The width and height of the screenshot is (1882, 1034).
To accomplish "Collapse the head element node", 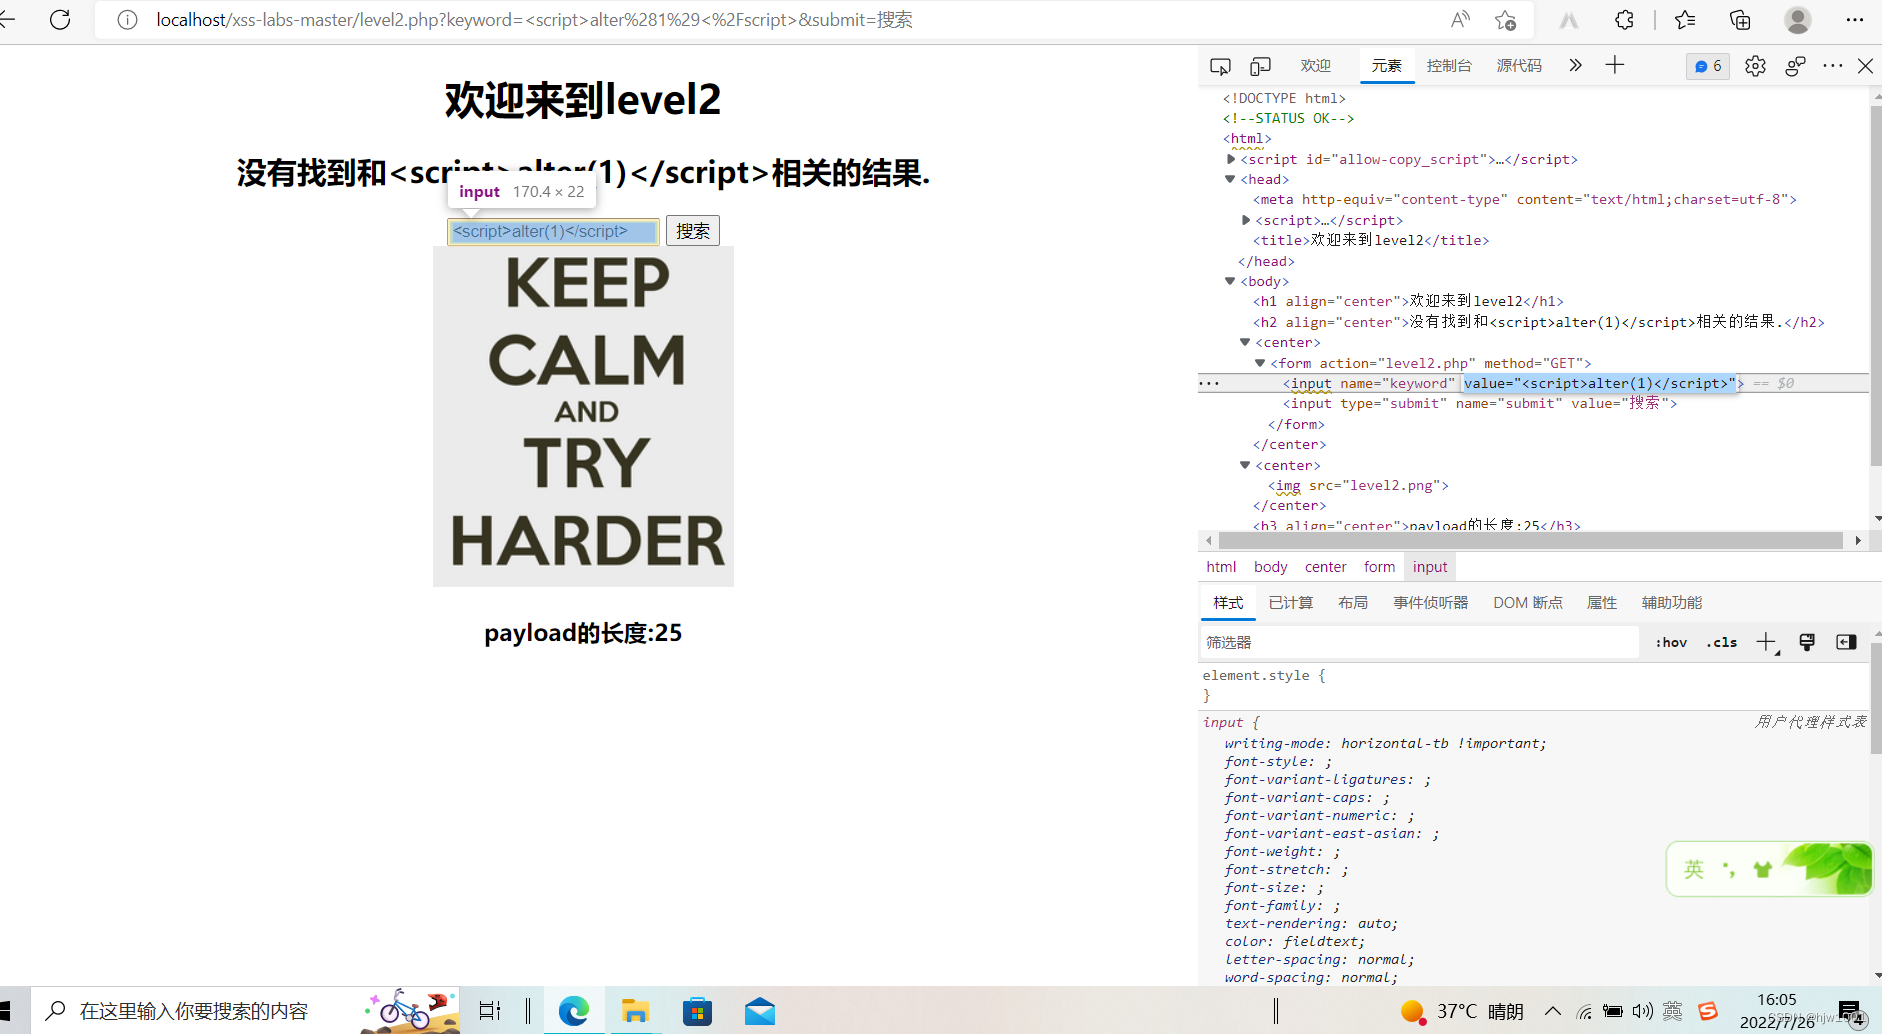I will point(1230,179).
